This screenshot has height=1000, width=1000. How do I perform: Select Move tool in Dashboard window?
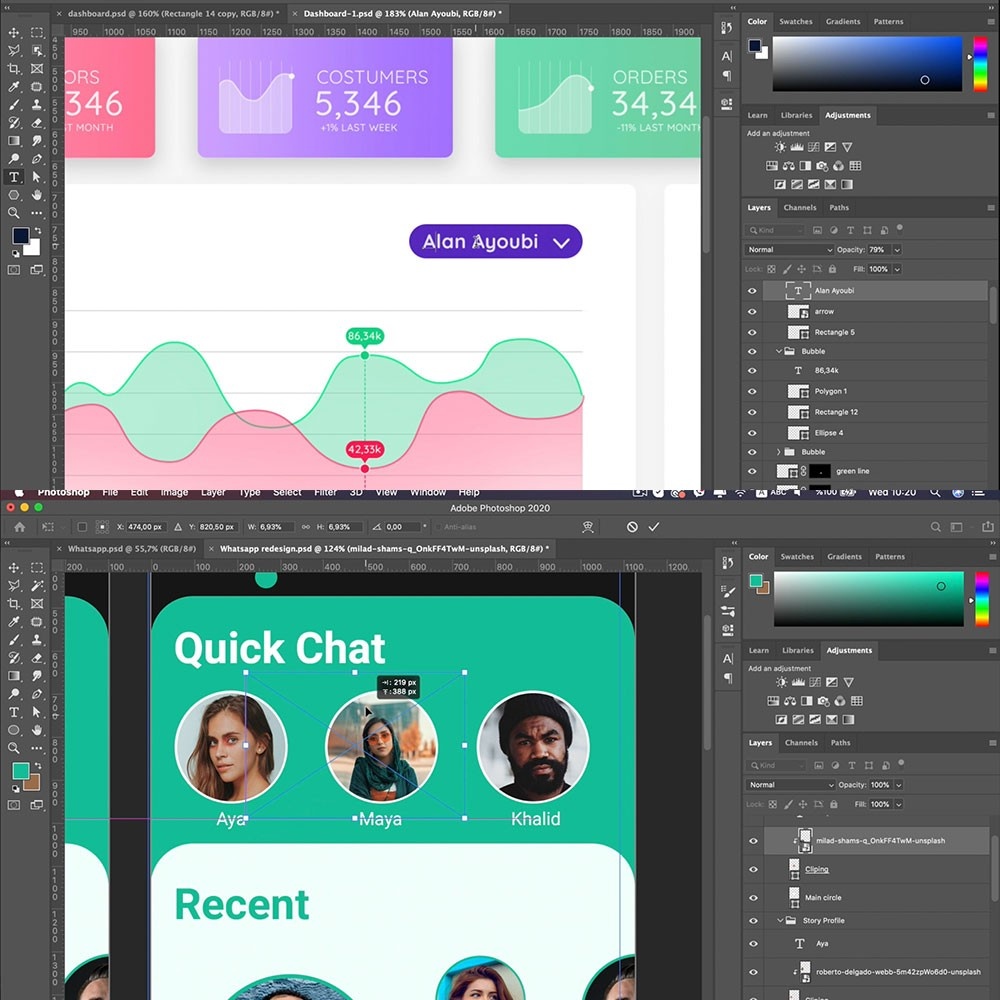tap(13, 33)
